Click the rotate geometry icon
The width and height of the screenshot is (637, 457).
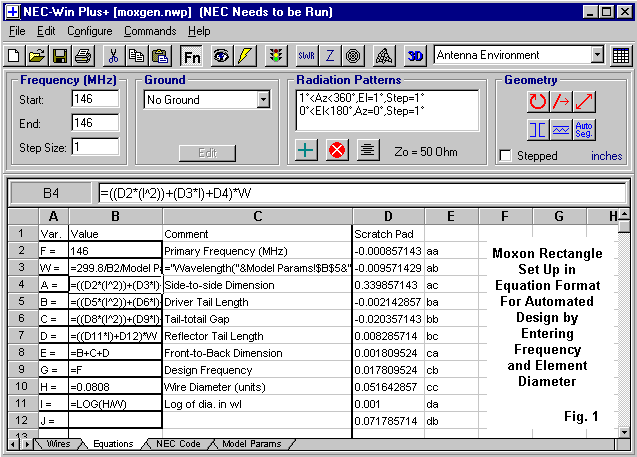click(x=538, y=101)
